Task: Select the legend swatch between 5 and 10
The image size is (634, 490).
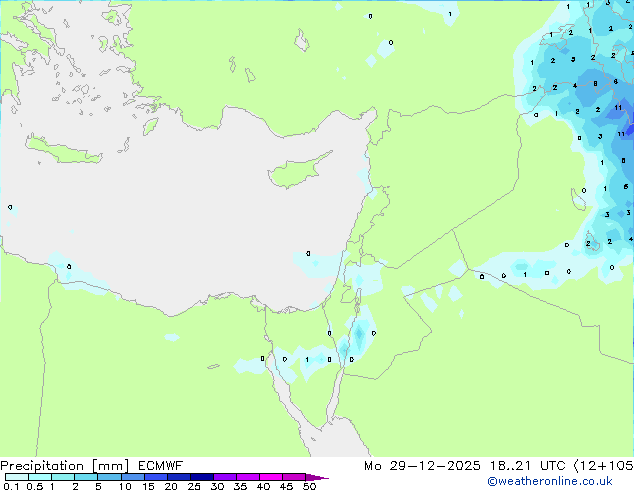Action: click(109, 477)
